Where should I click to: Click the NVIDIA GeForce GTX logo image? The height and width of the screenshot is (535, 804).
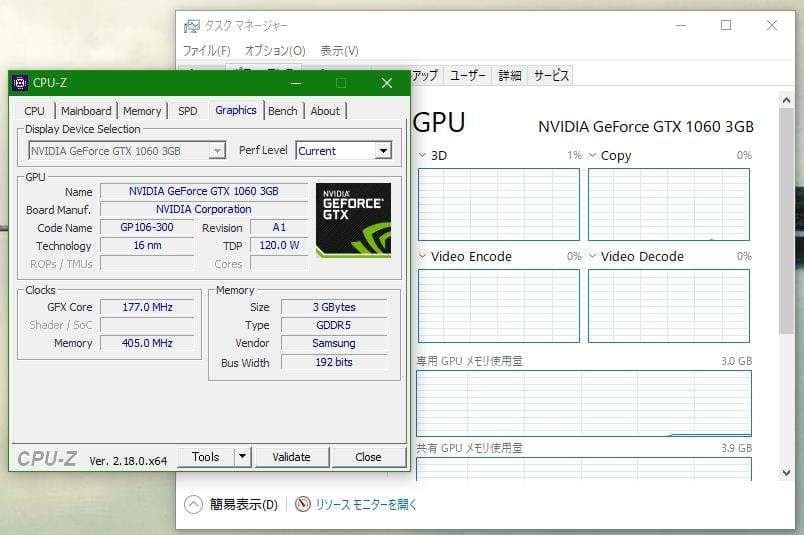[x=353, y=220]
